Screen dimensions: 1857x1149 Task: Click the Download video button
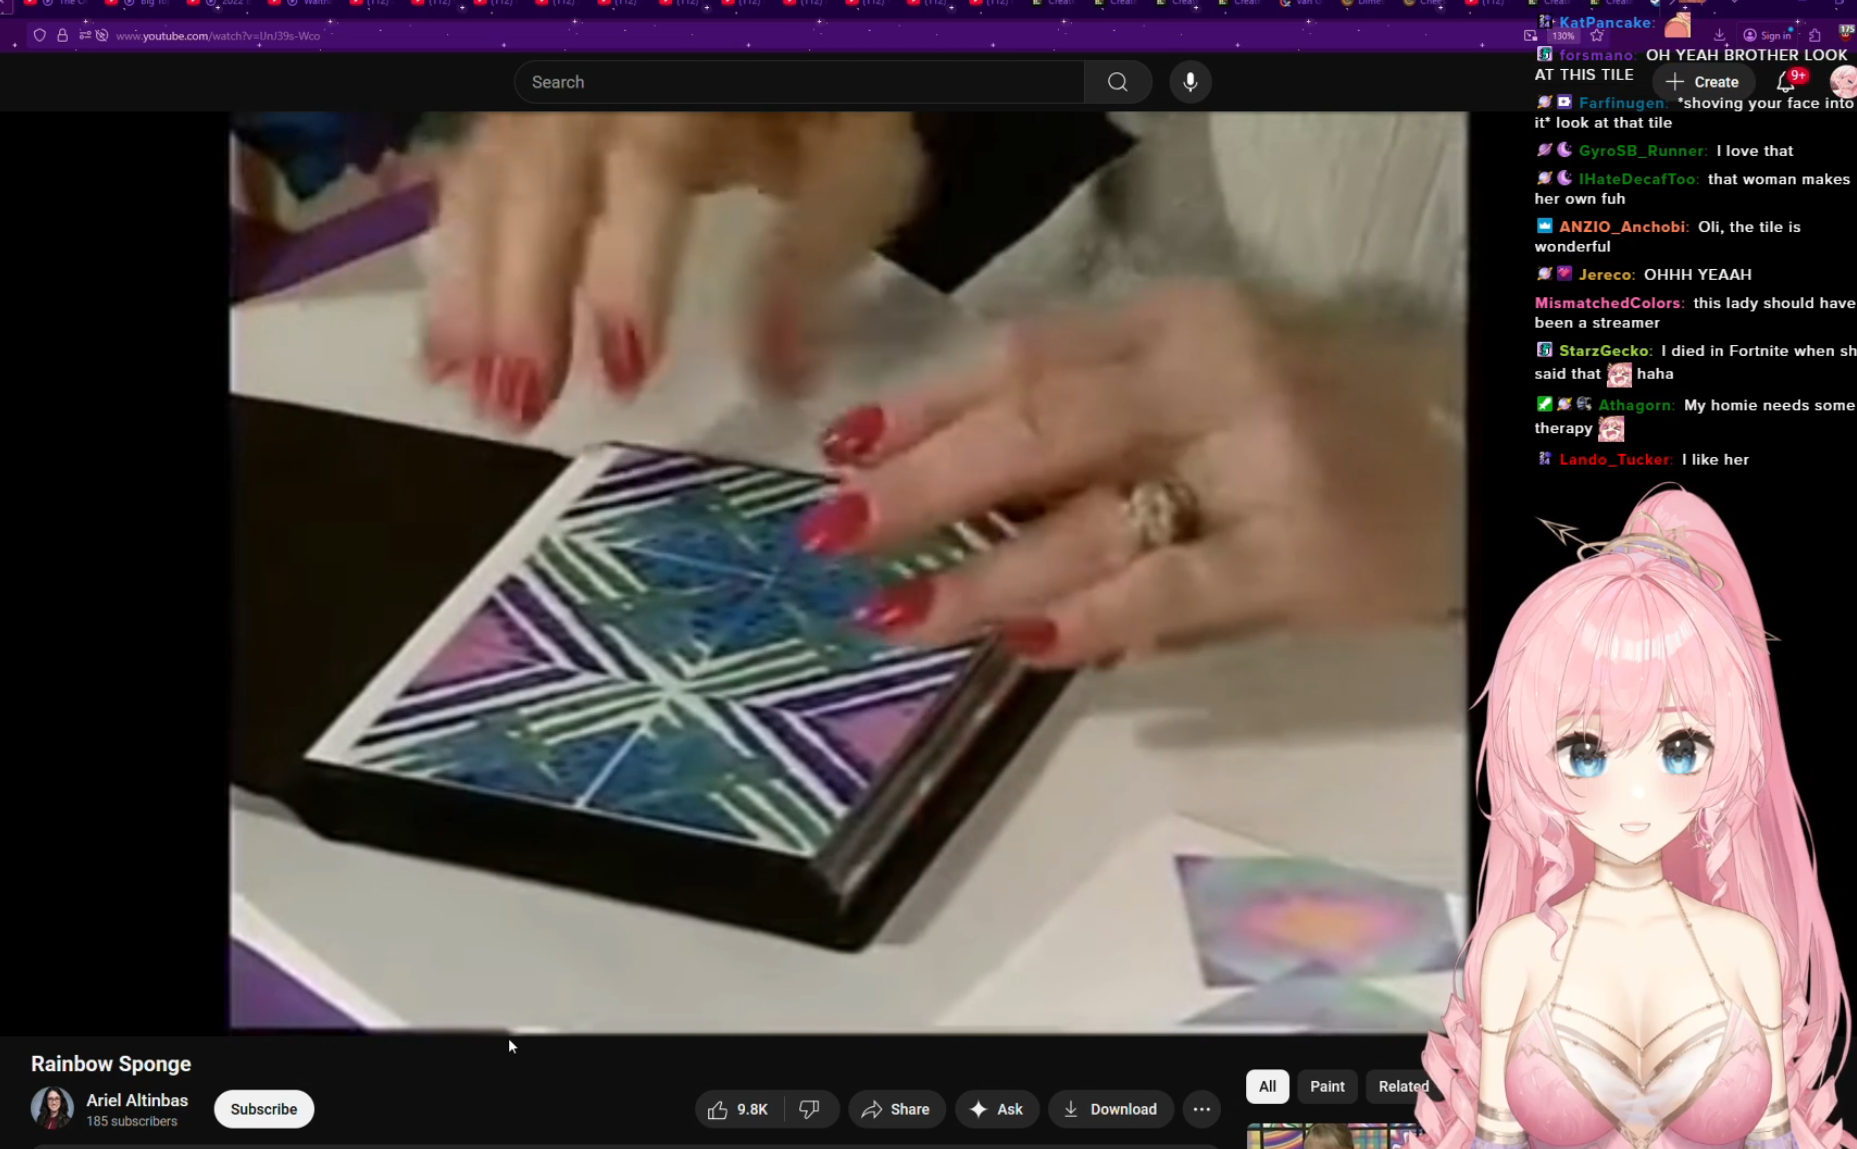[1110, 1109]
